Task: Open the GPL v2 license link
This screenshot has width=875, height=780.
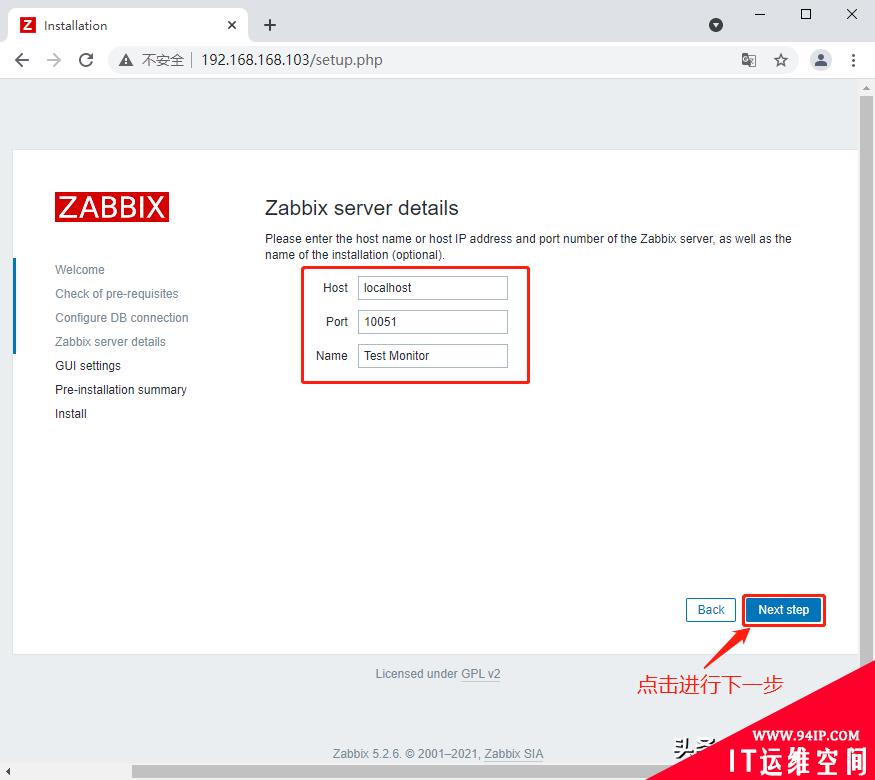Action: click(x=480, y=674)
